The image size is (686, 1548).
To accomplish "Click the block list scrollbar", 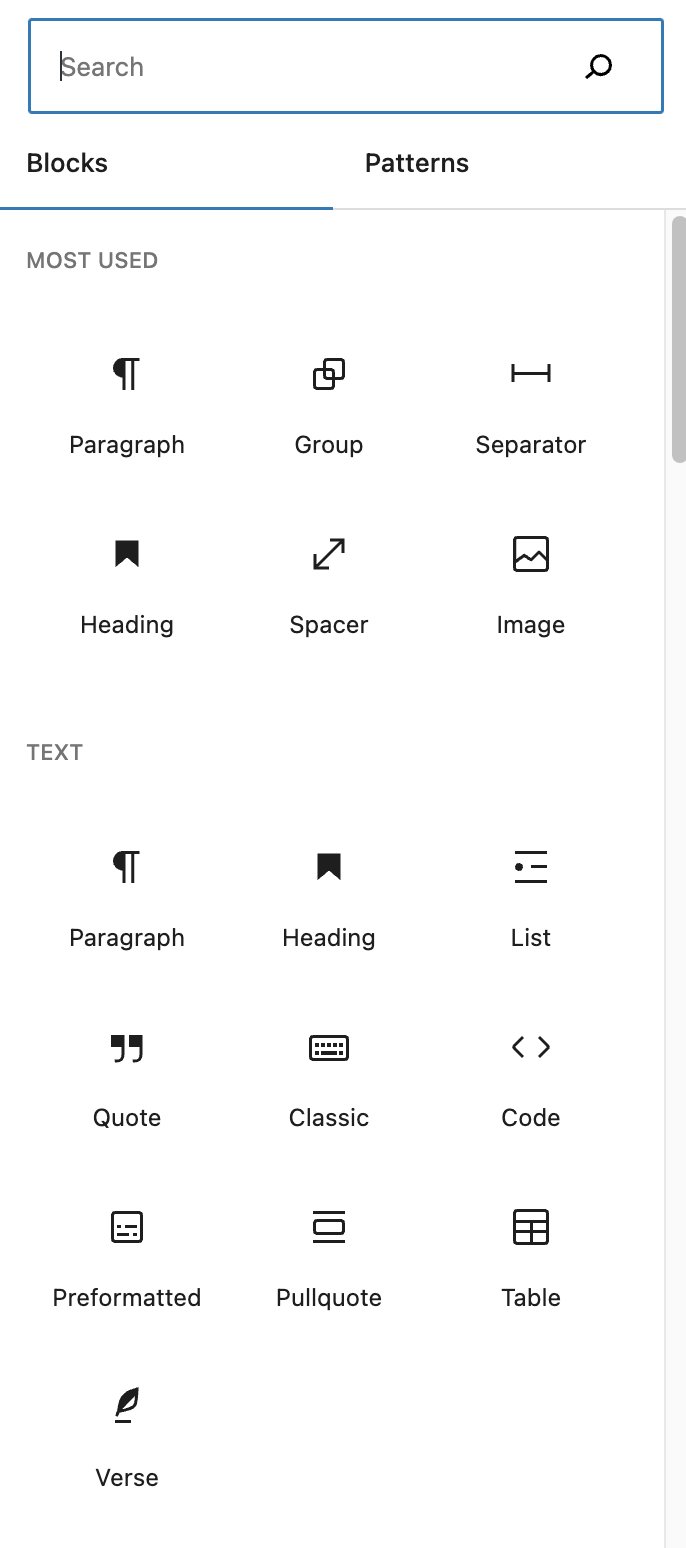I will (678, 338).
